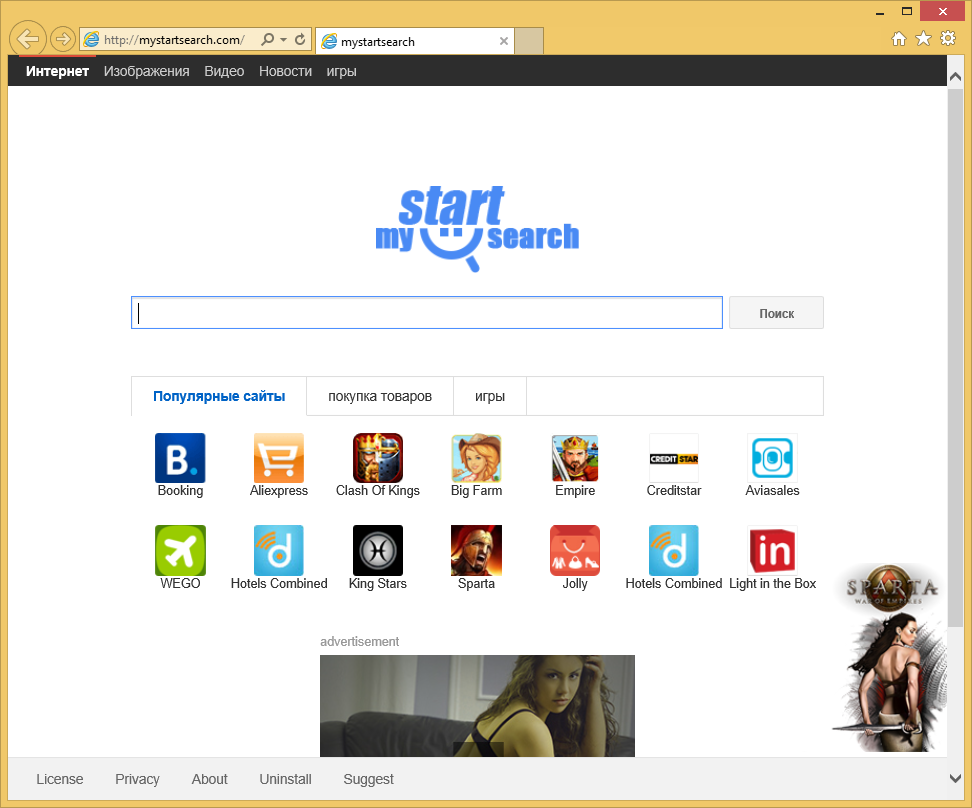
Task: Open the Sparta game icon in the sites grid
Action: click(476, 551)
